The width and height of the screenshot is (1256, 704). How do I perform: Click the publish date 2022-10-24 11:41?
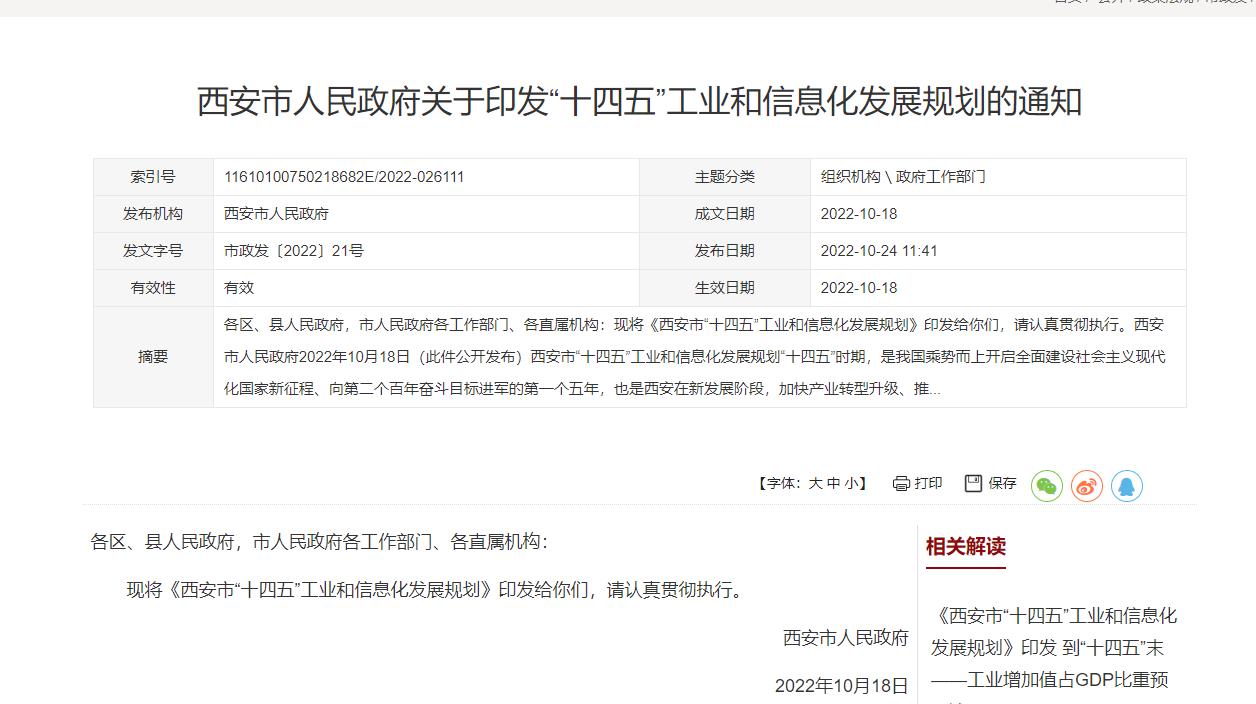click(x=878, y=251)
